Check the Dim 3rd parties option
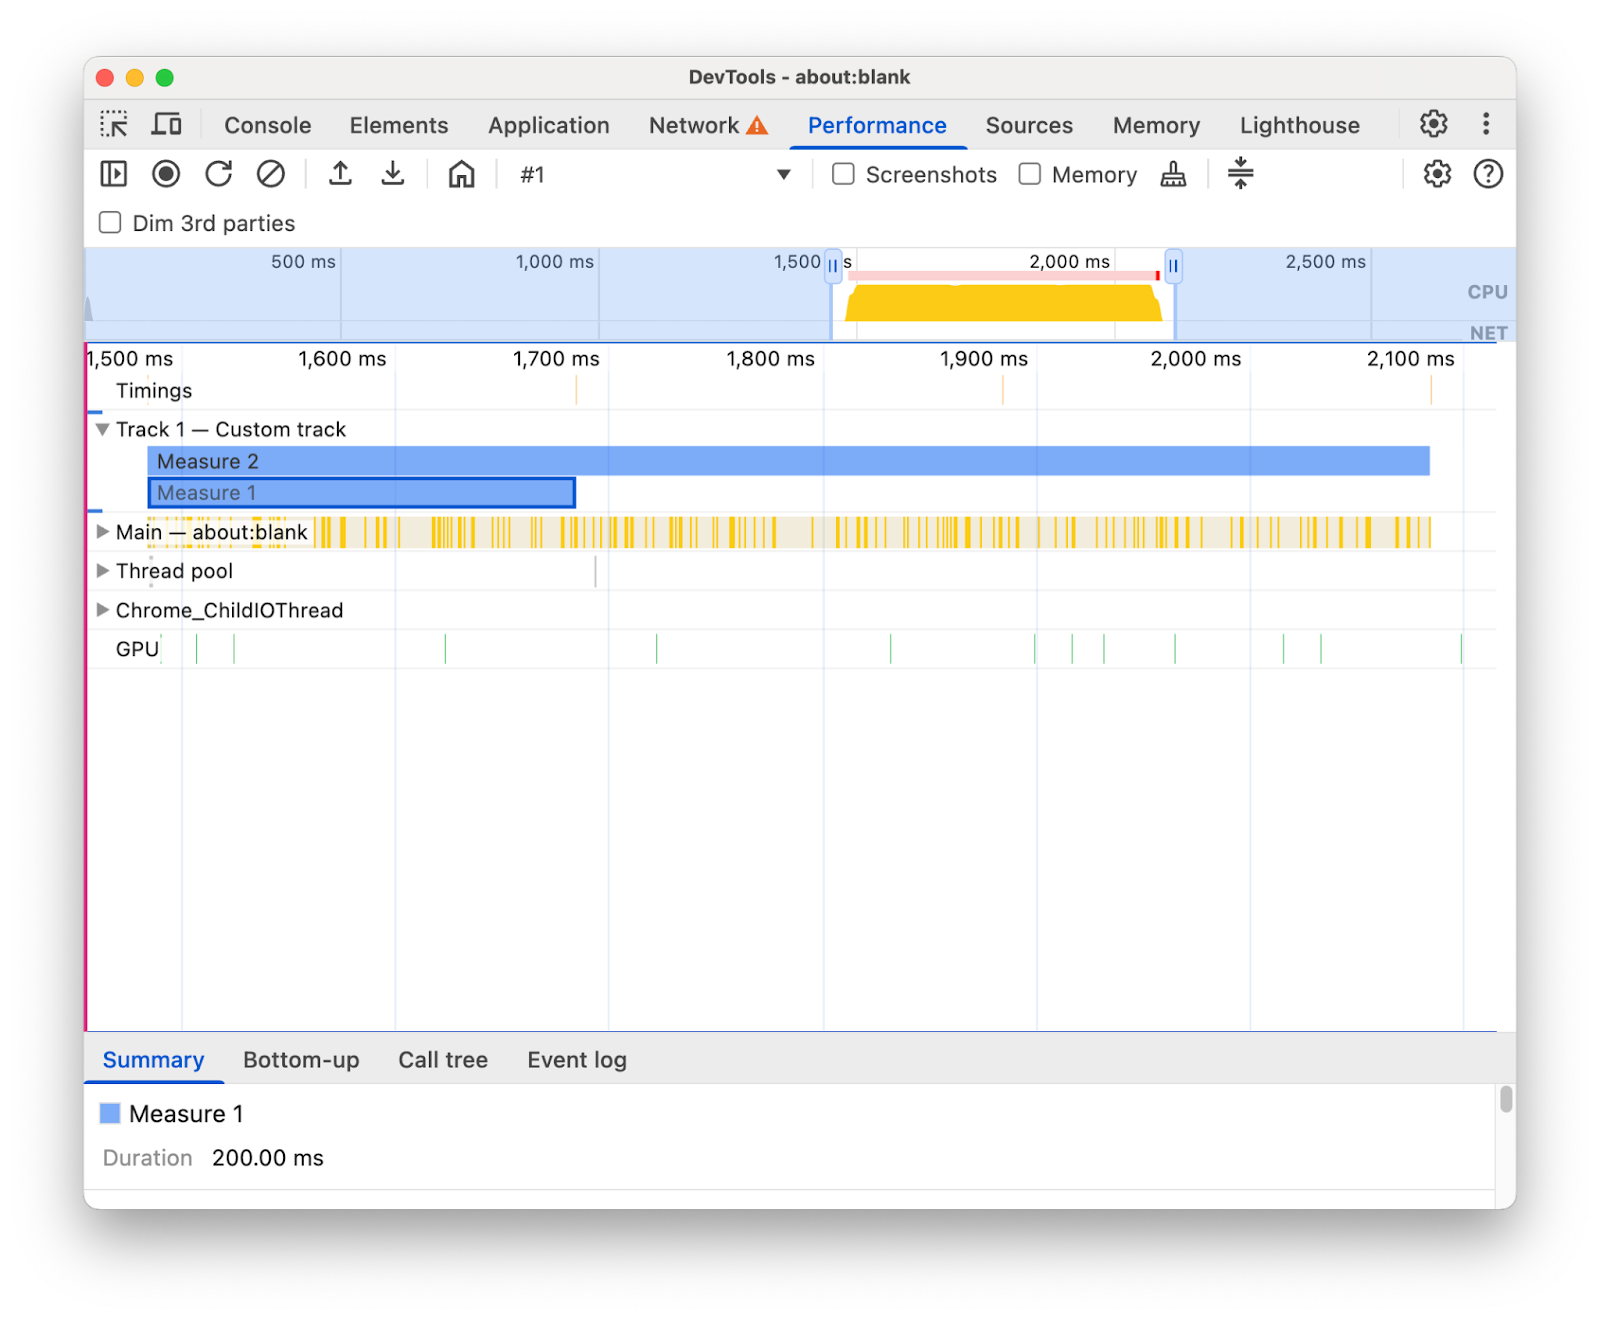 110,222
